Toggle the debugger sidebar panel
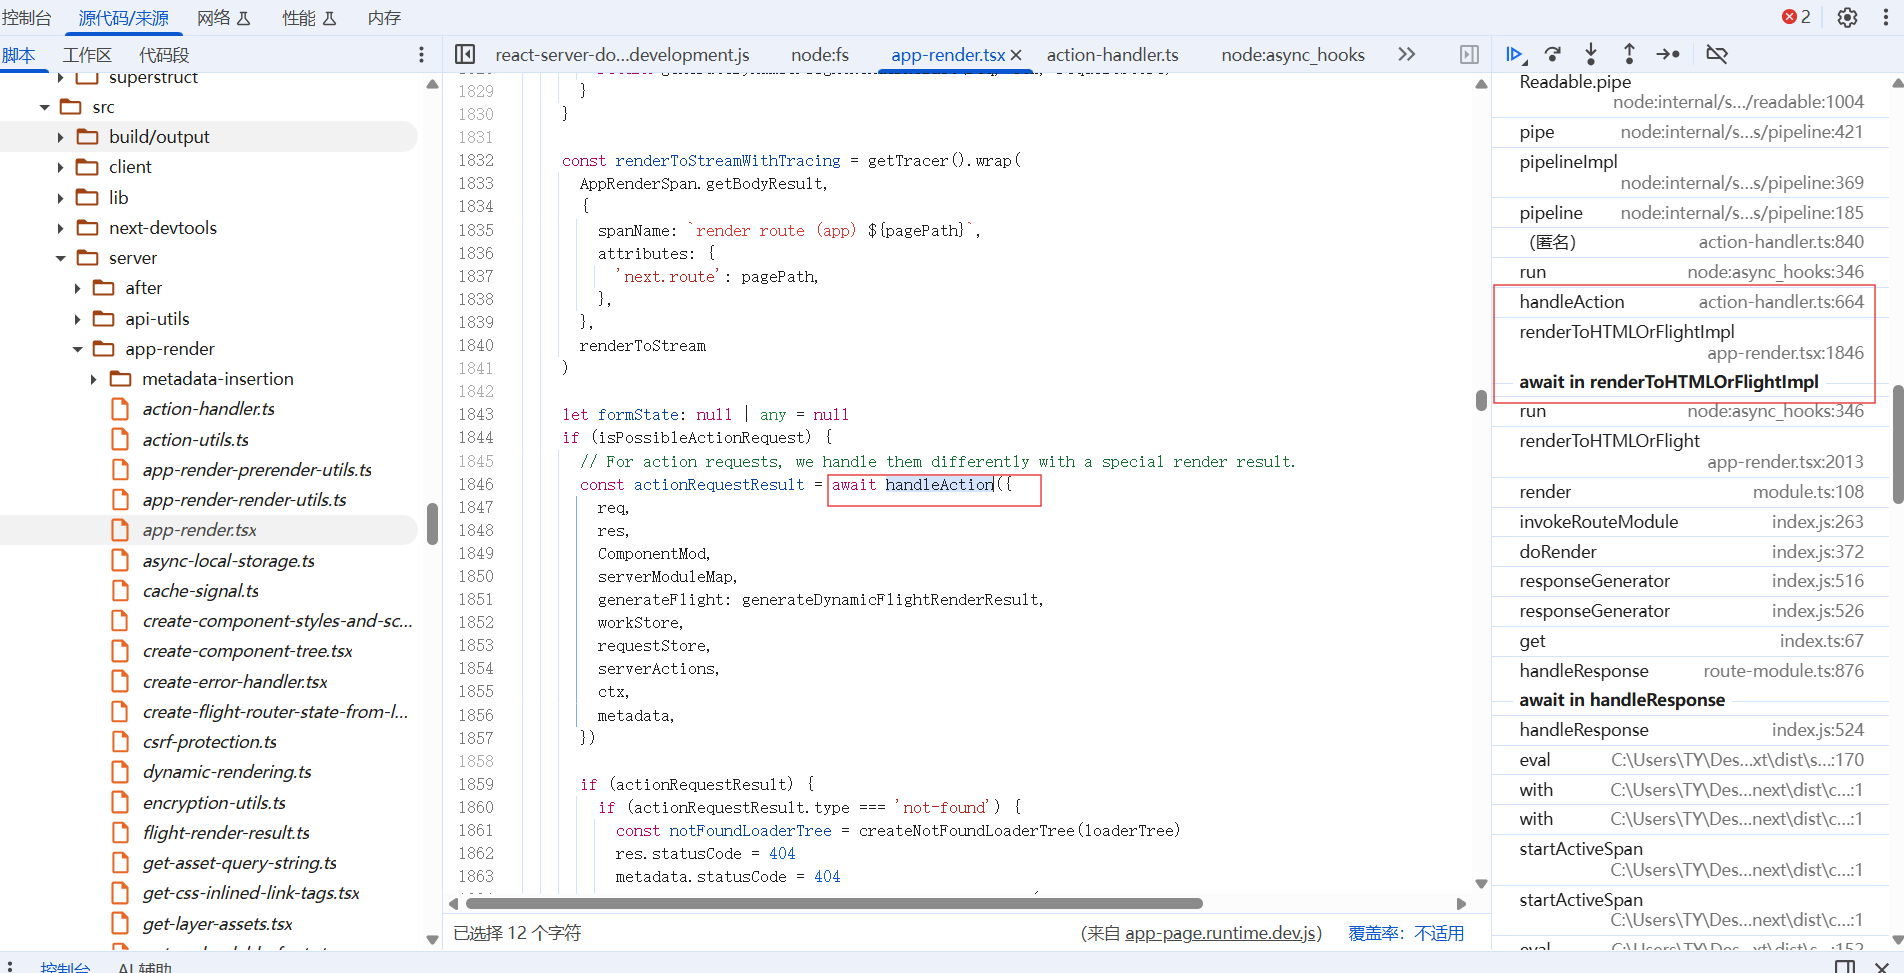 1469,55
